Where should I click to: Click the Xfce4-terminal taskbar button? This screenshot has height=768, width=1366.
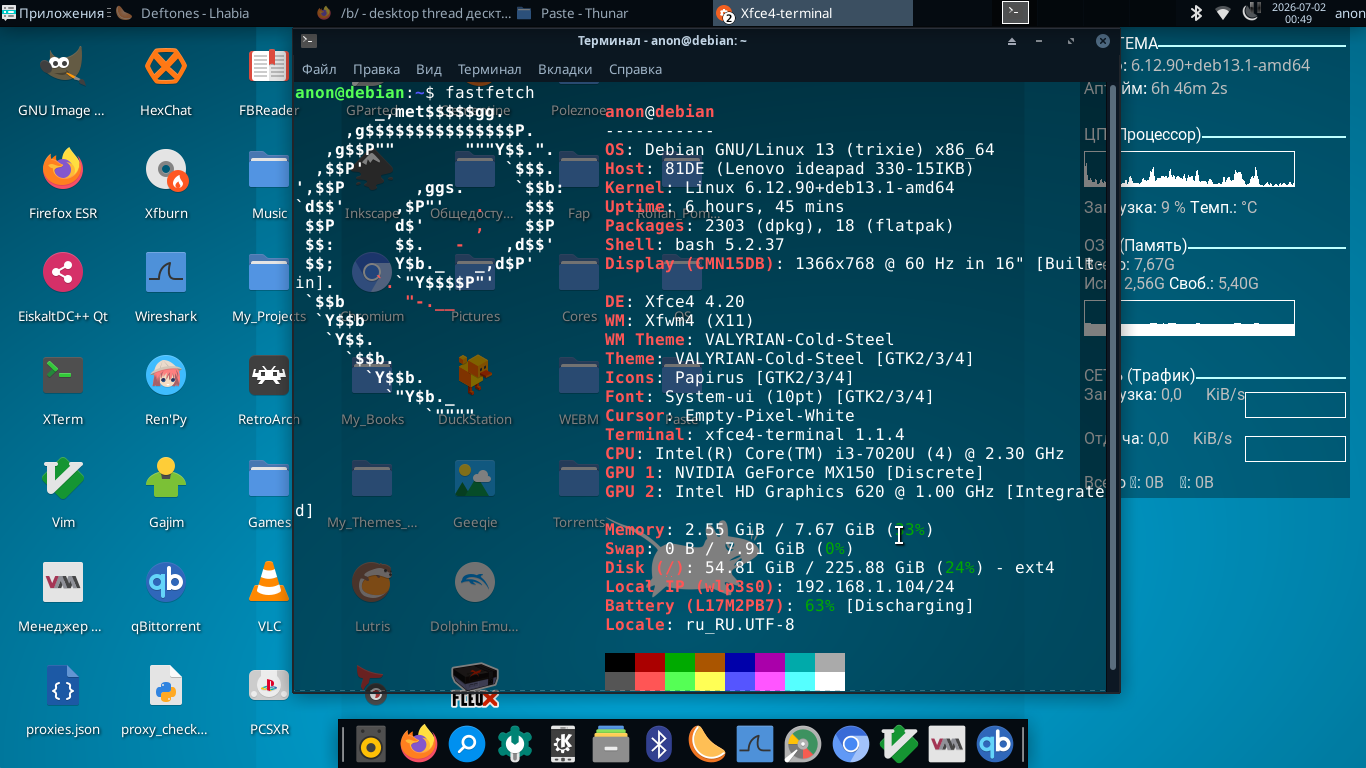pos(812,13)
